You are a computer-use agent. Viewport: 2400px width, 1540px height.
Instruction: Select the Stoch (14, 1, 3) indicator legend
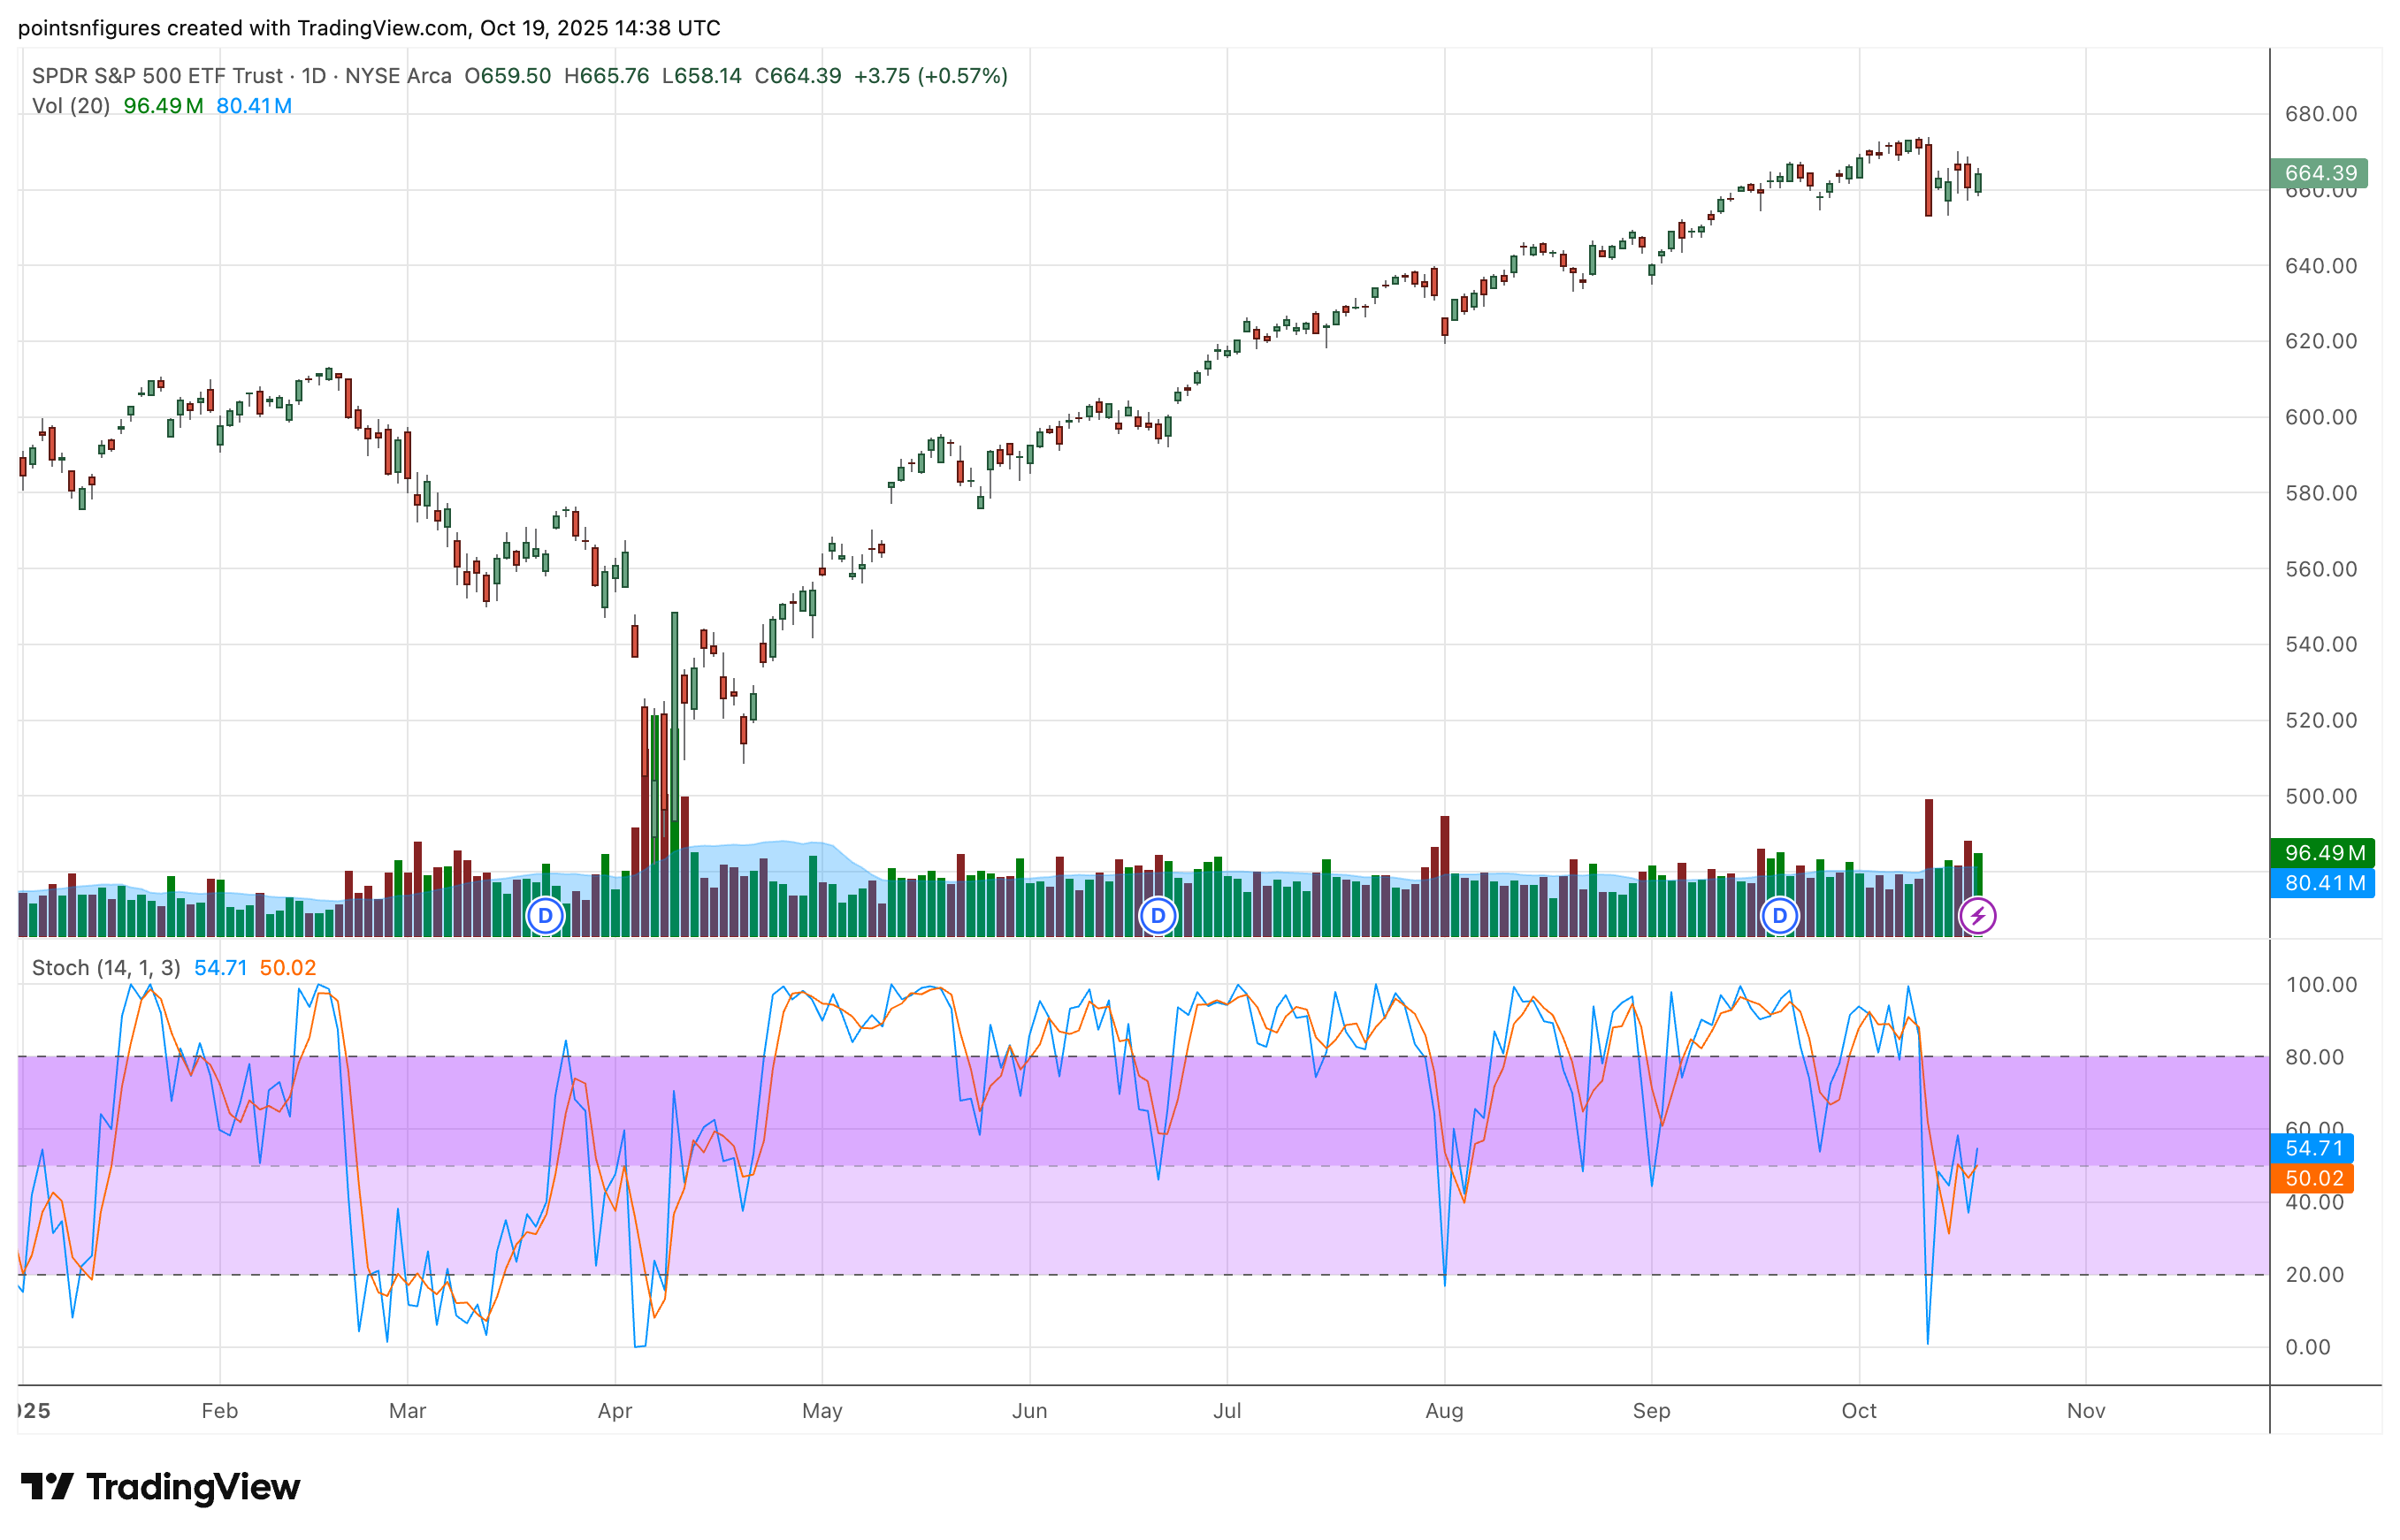(x=106, y=968)
